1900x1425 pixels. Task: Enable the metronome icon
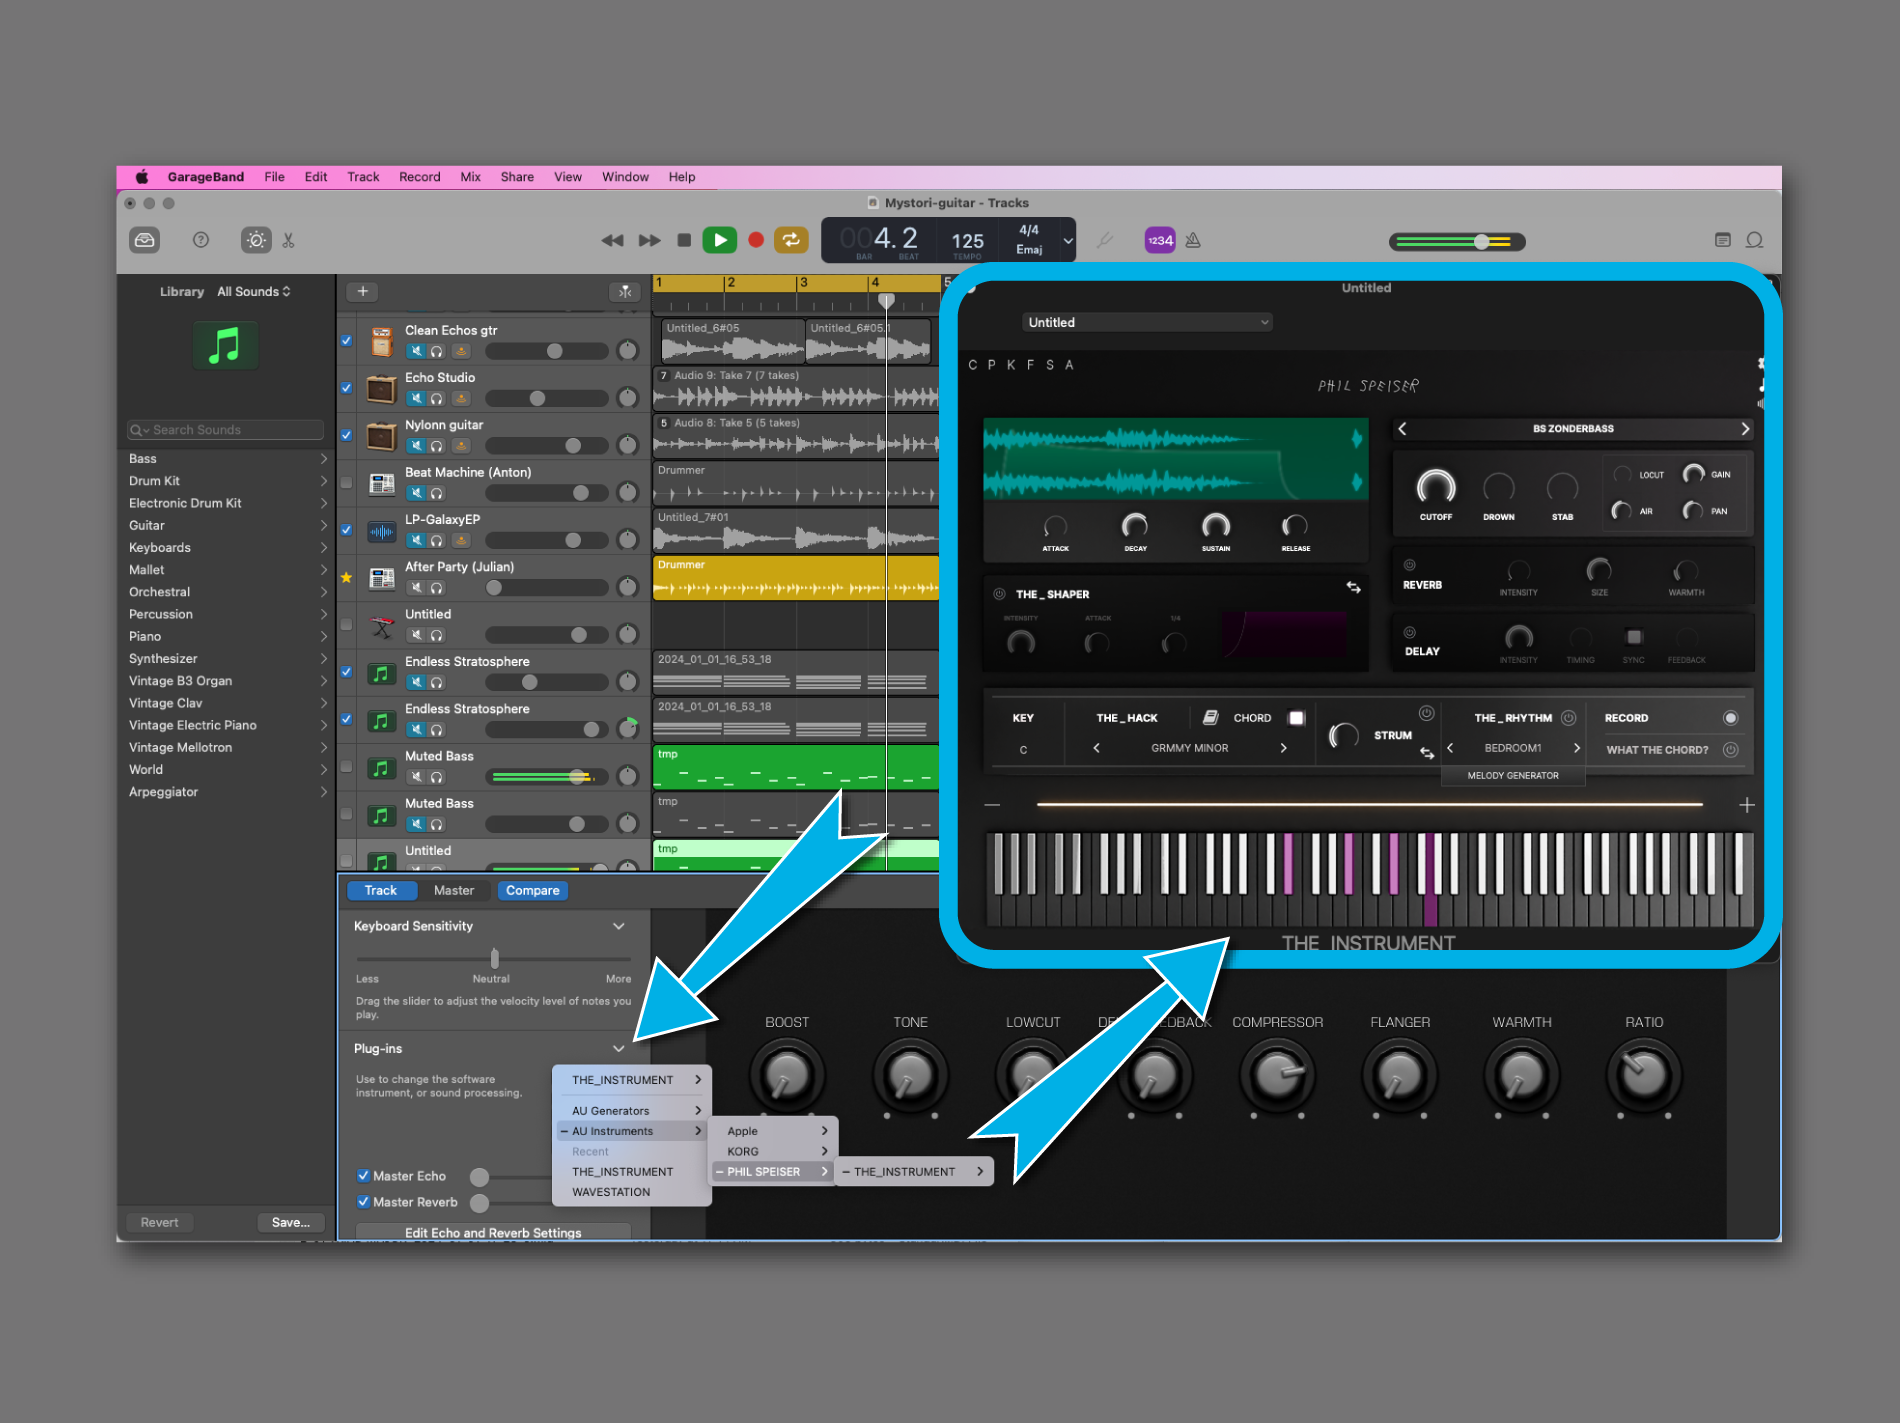1193,240
